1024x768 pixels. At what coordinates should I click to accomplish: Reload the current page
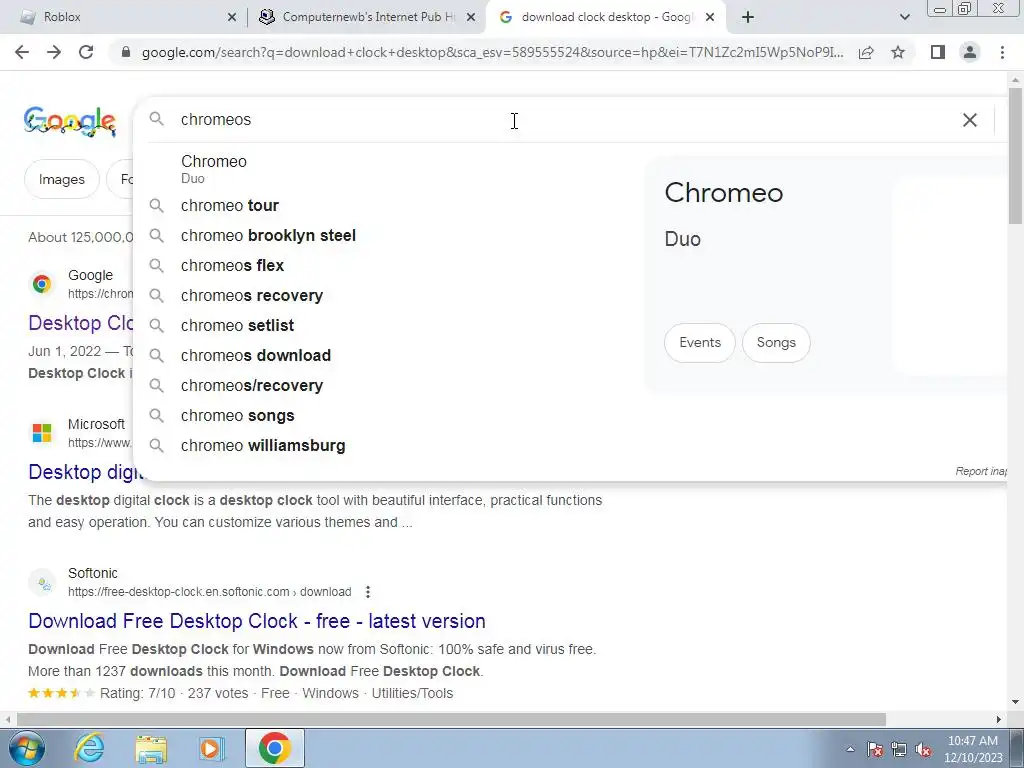click(x=86, y=52)
